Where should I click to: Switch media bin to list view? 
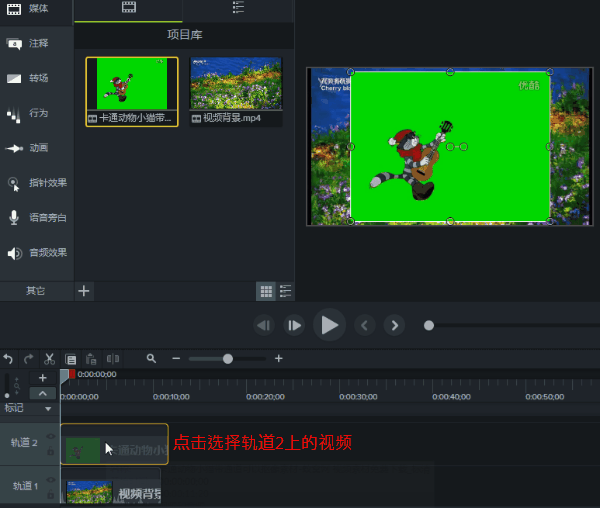coord(285,291)
